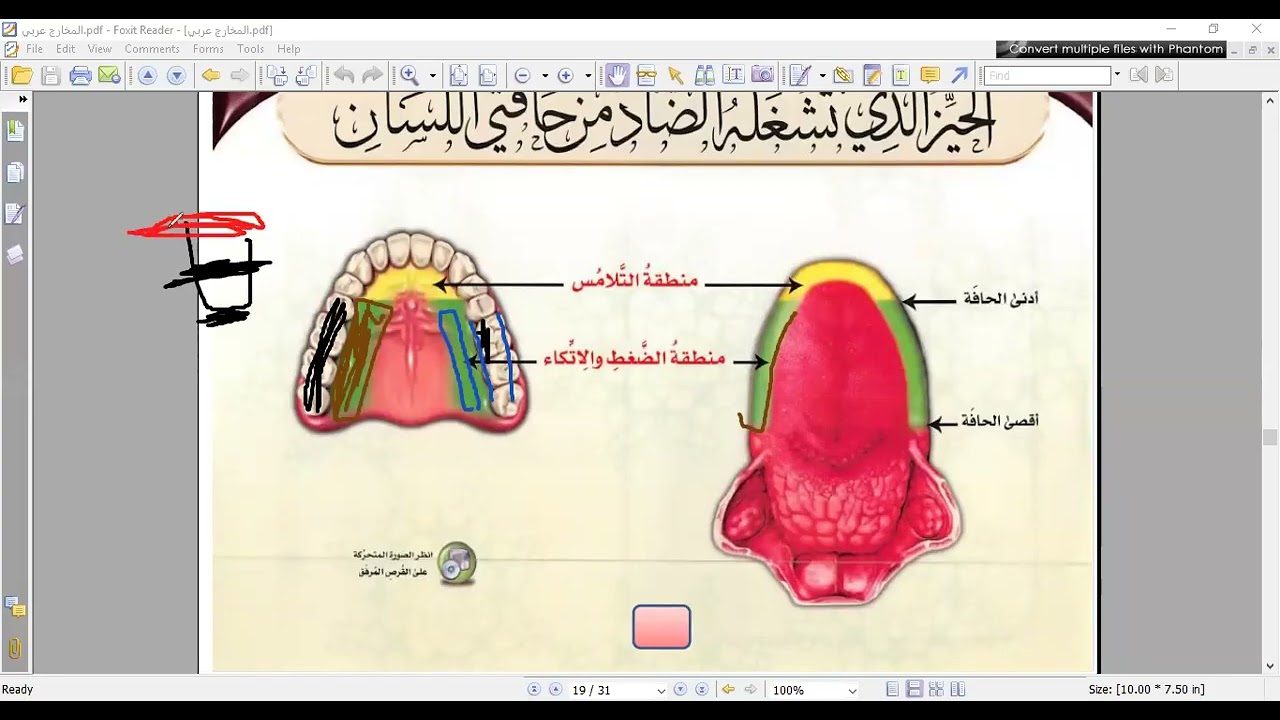The image size is (1280, 720).
Task: Open the attachments paperclip panel in sidebar
Action: (x=15, y=648)
